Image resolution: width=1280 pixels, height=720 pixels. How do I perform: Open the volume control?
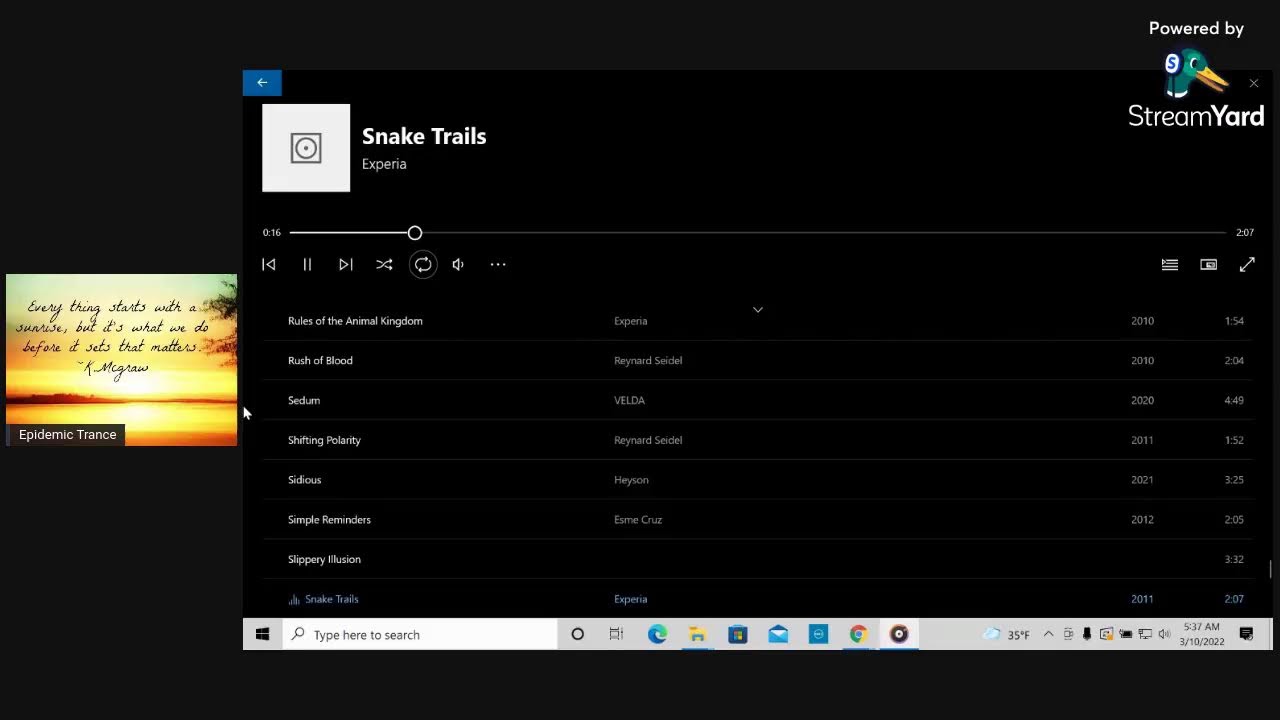(458, 265)
